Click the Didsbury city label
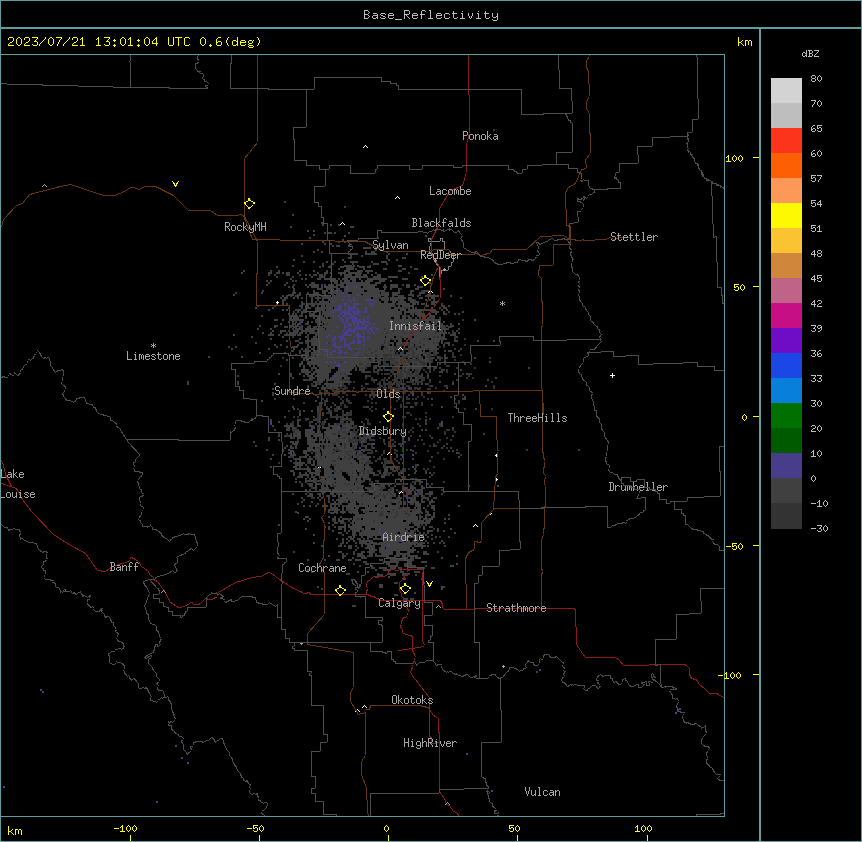 point(383,431)
